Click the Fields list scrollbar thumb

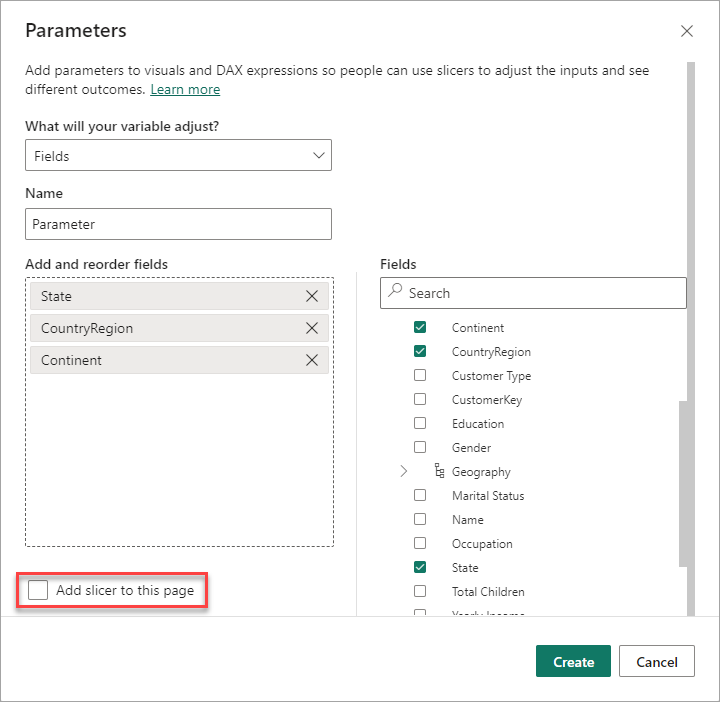[x=683, y=484]
